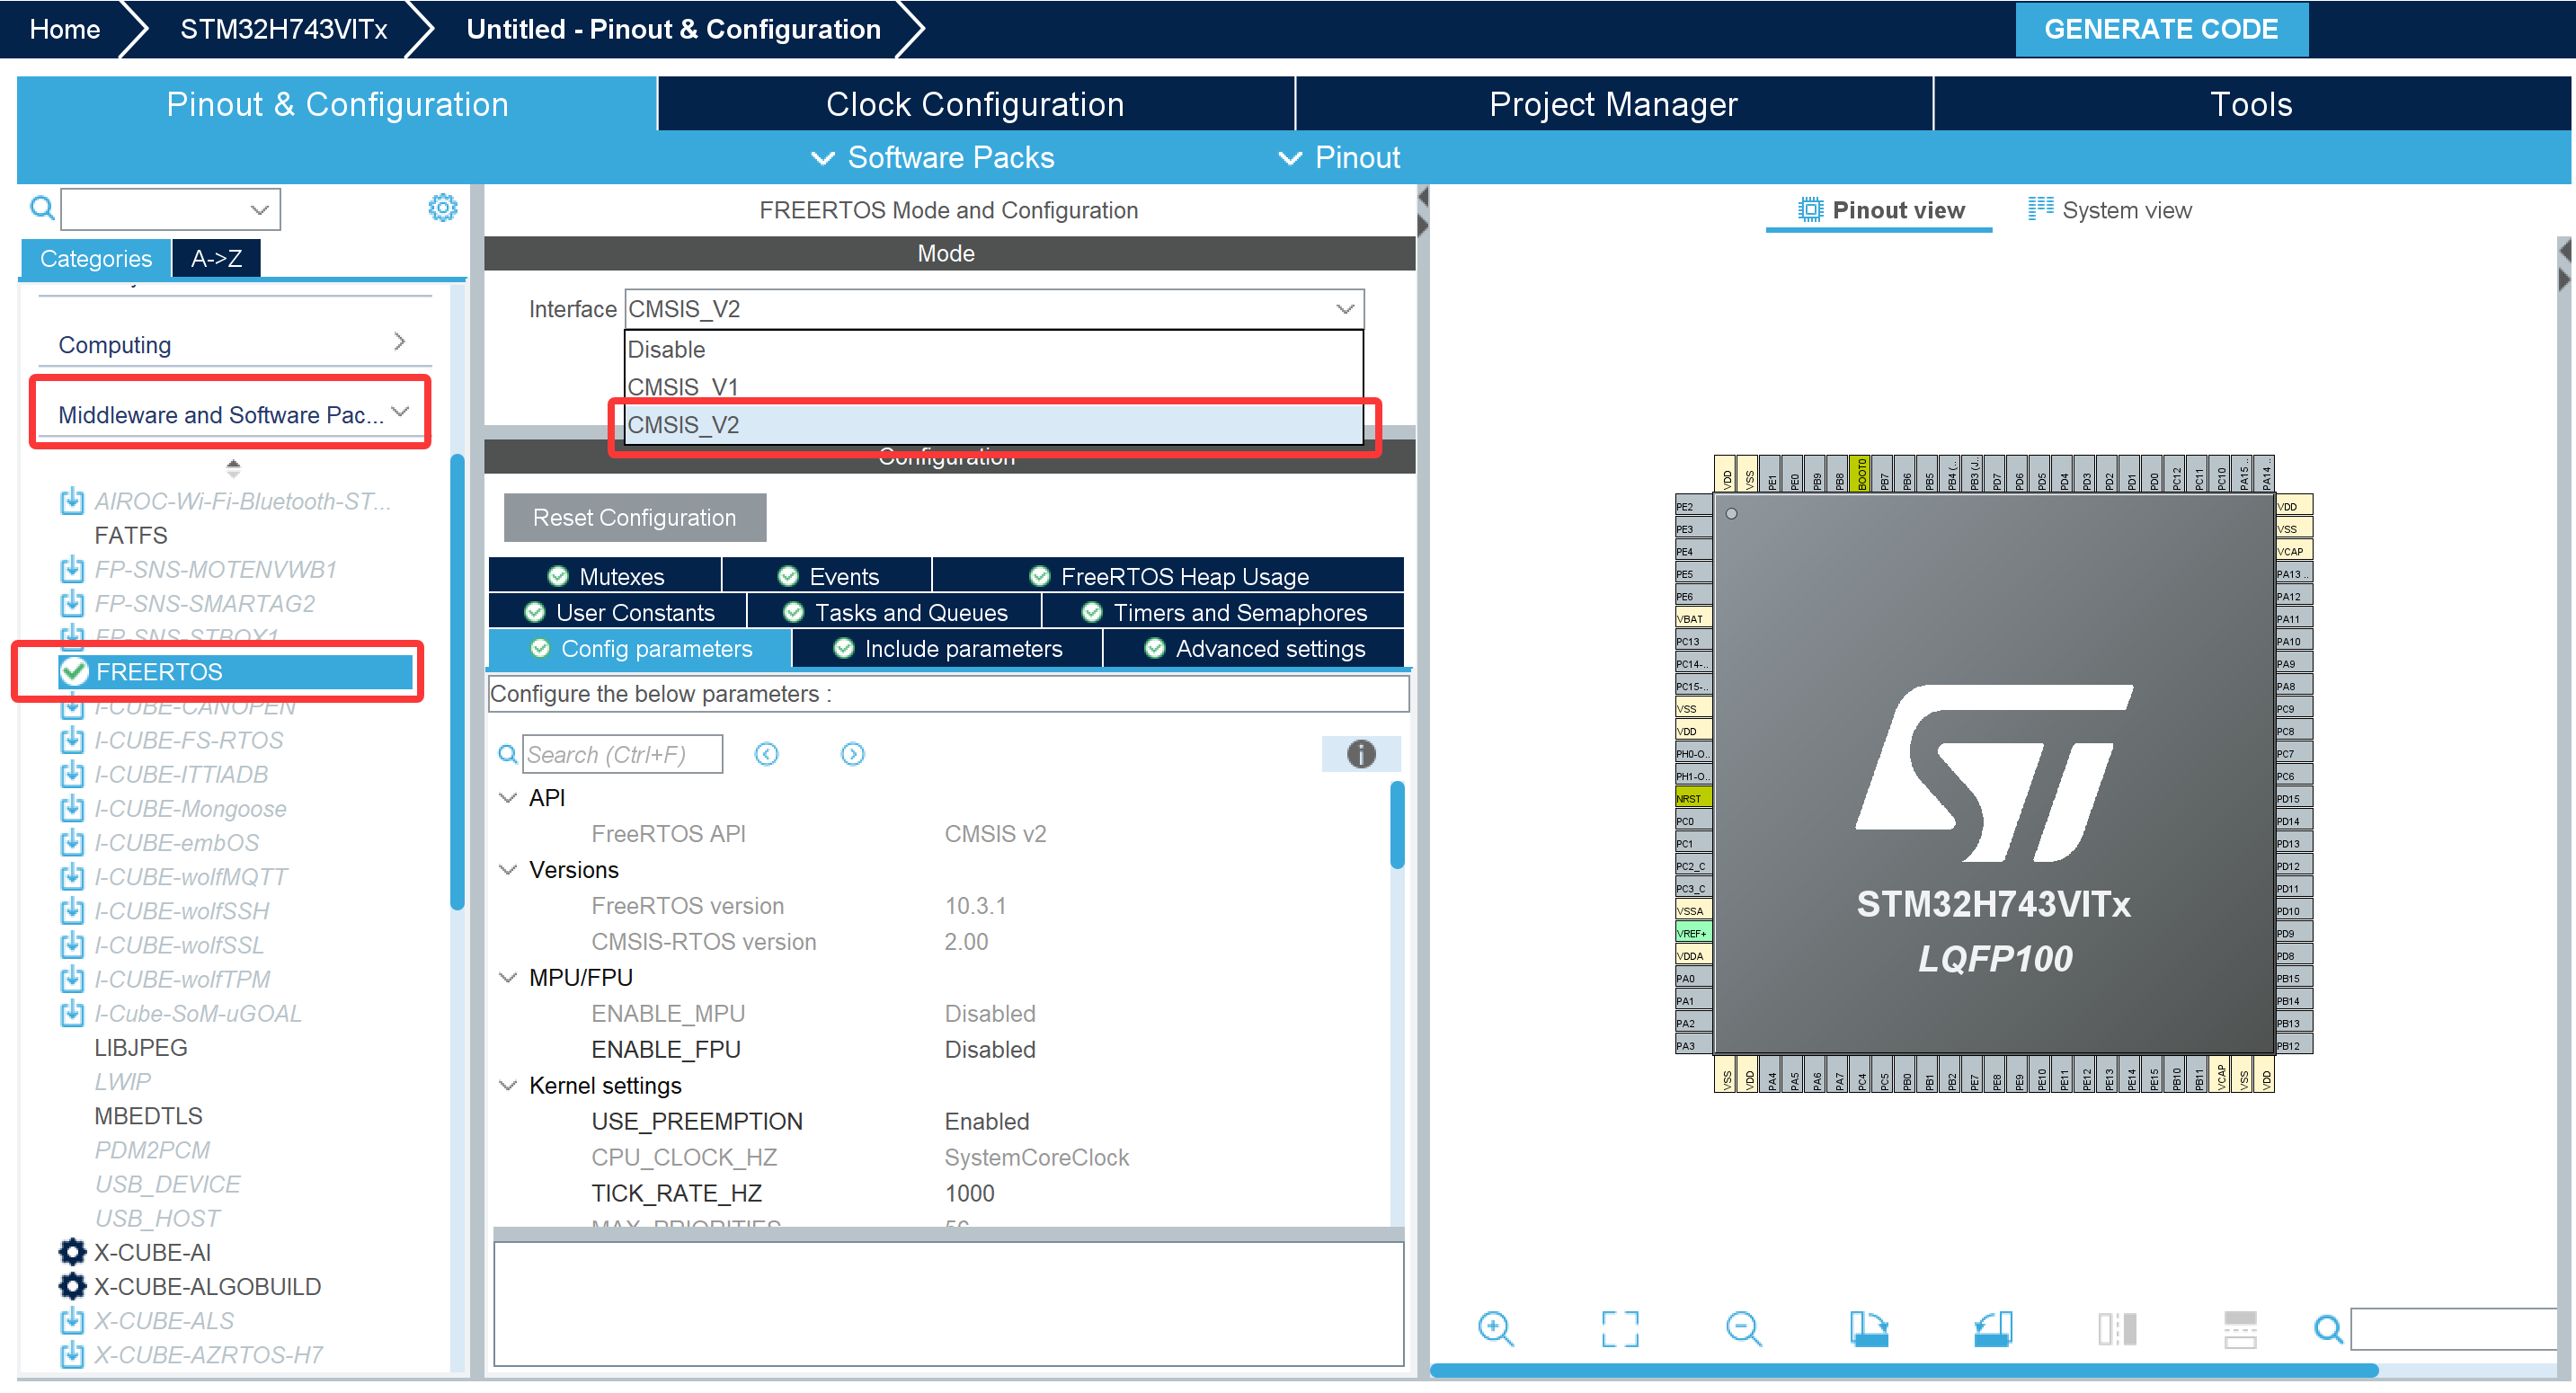2576x1393 pixels.
Task: Click the previous search result arrow icon
Action: (767, 754)
